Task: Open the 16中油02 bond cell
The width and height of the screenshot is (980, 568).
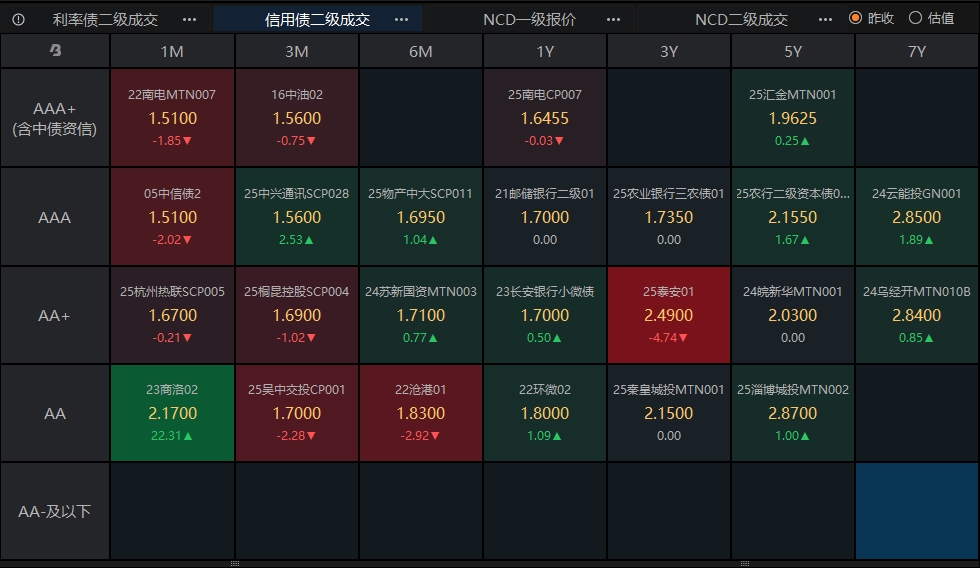Action: tap(297, 118)
